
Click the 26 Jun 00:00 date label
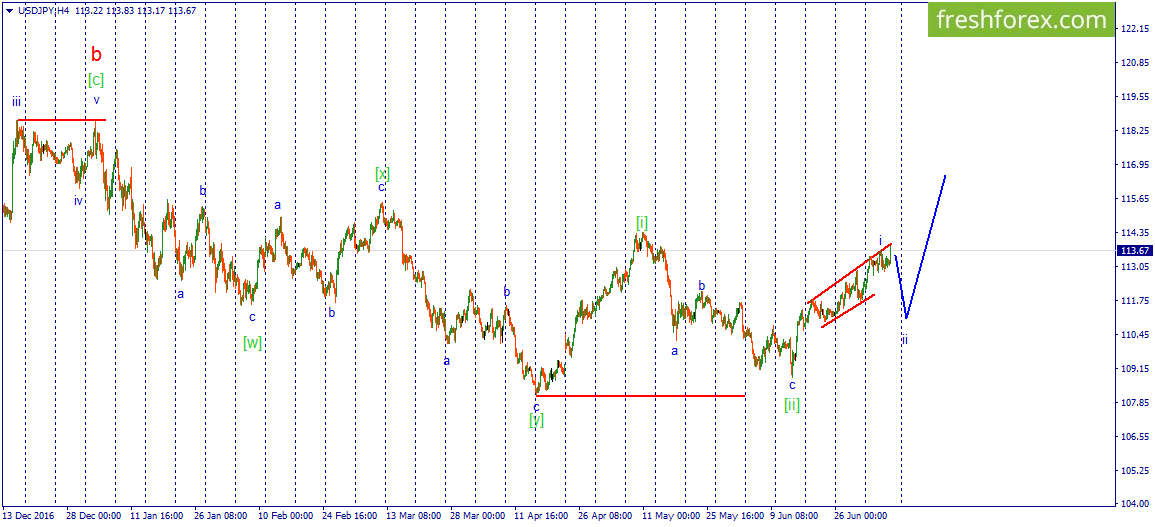pyautogui.click(x=861, y=515)
